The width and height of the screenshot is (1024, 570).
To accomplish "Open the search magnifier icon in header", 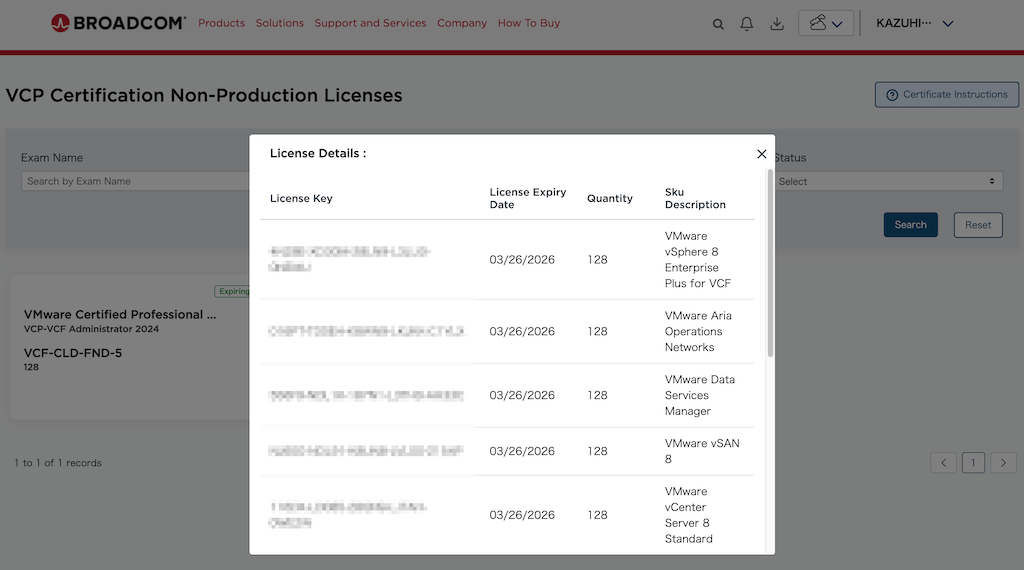I will coord(718,24).
